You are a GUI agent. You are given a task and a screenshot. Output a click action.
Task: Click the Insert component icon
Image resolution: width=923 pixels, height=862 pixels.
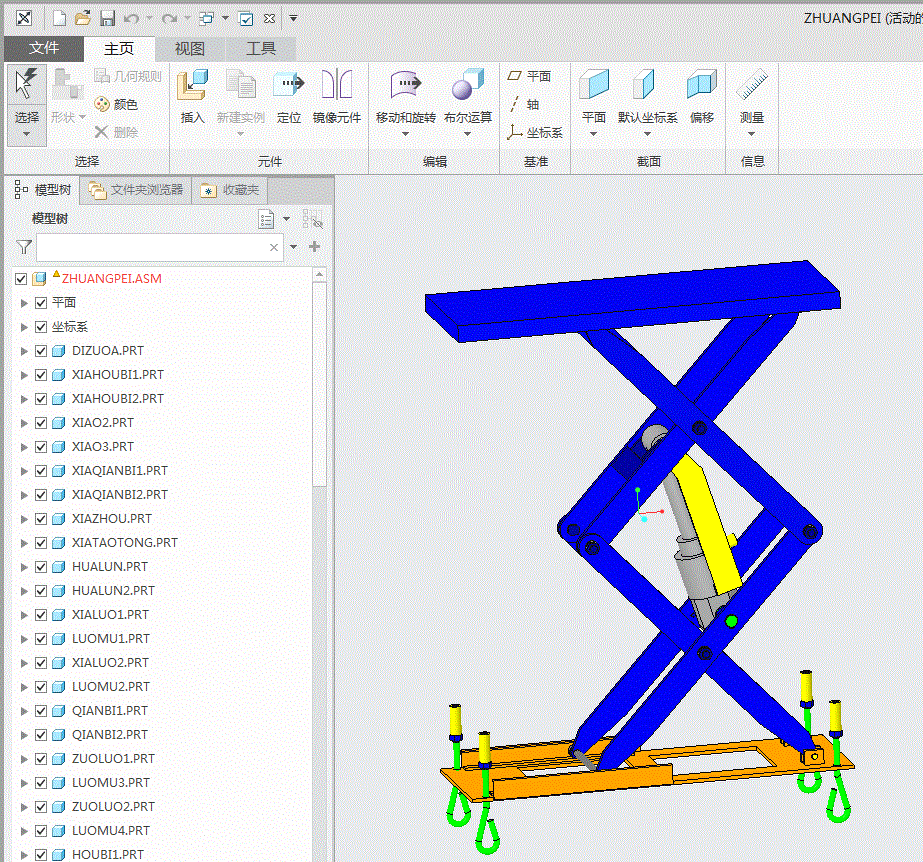(192, 85)
